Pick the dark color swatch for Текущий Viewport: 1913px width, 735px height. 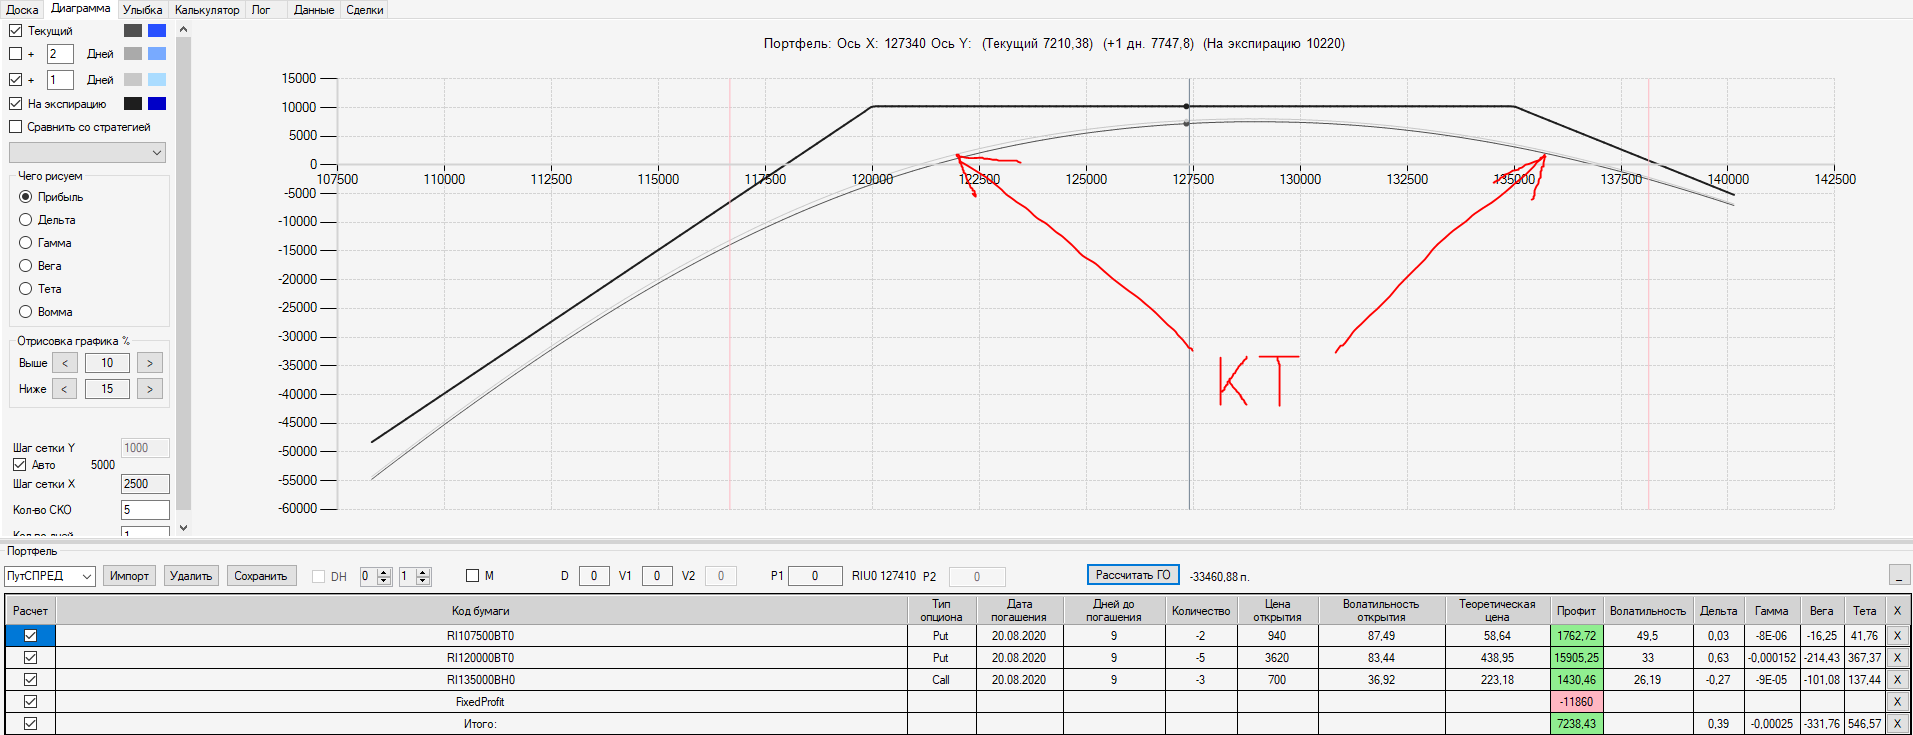133,31
